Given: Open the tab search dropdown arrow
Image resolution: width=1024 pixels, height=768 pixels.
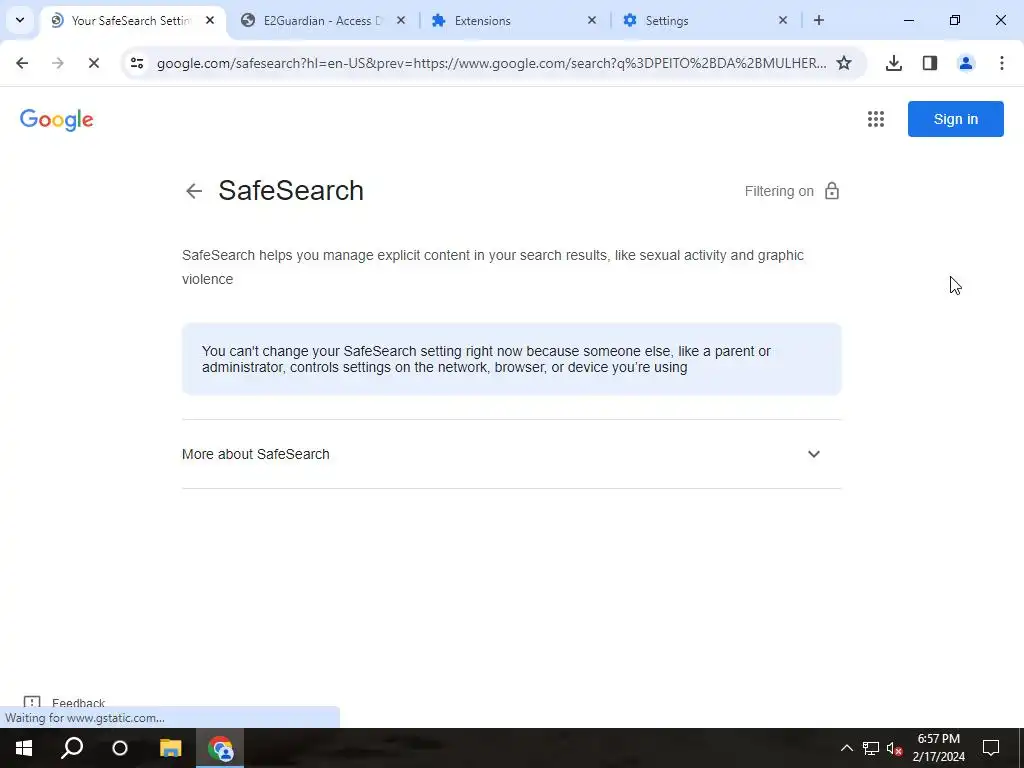Looking at the screenshot, I should pyautogui.click(x=20, y=20).
